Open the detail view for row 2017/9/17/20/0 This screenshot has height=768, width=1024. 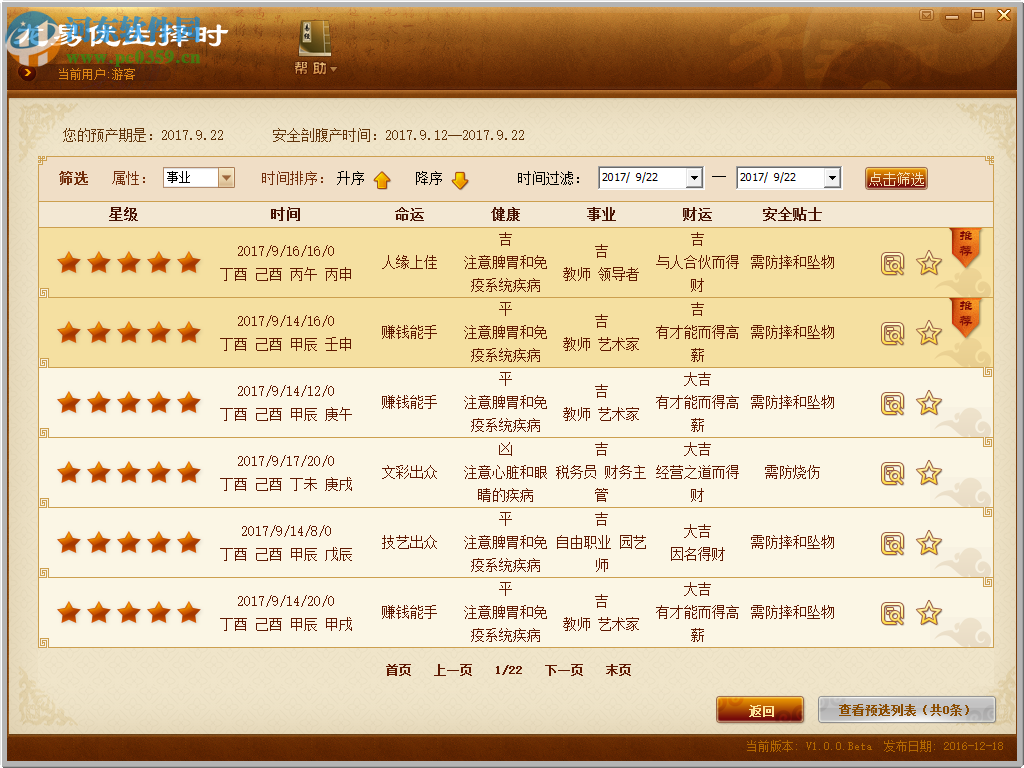tap(893, 473)
